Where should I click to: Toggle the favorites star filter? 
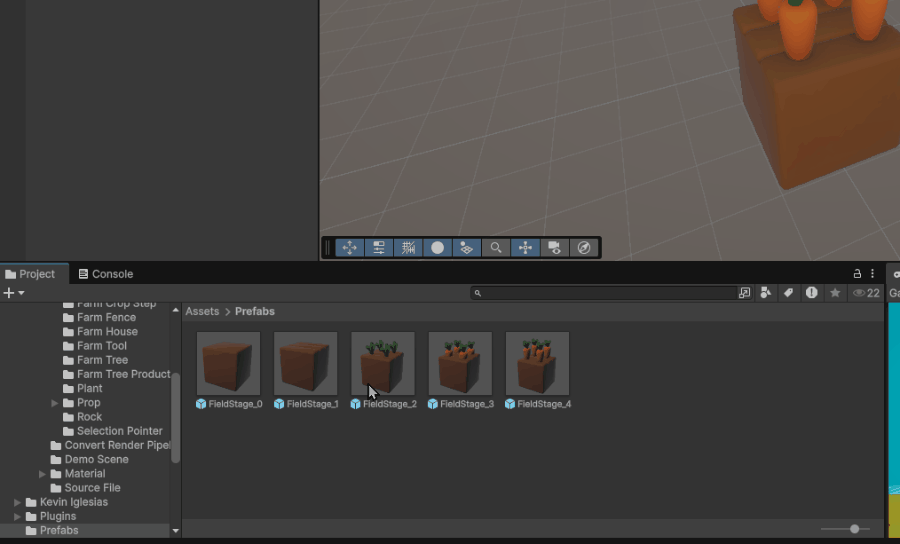(x=835, y=293)
